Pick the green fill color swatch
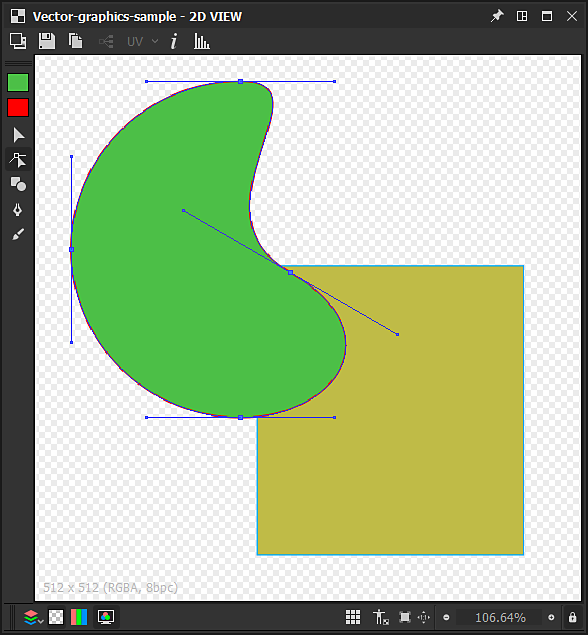 pyautogui.click(x=18, y=83)
